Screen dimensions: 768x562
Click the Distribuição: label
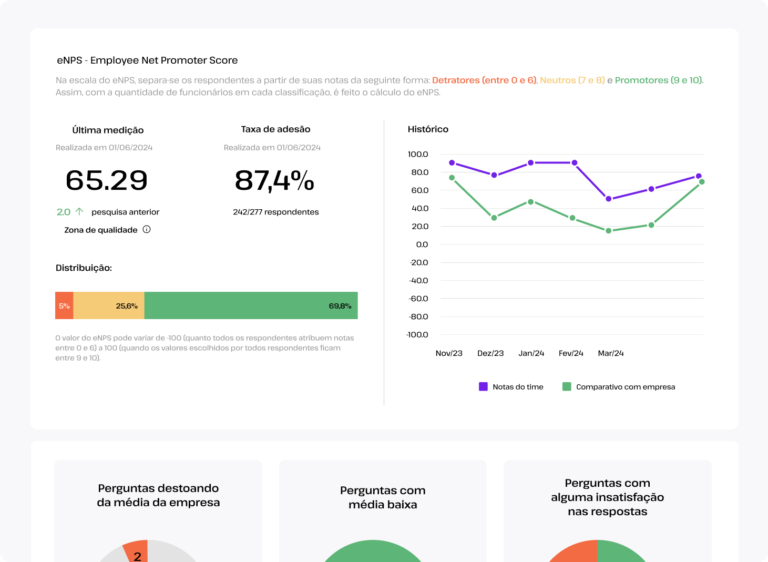click(83, 268)
